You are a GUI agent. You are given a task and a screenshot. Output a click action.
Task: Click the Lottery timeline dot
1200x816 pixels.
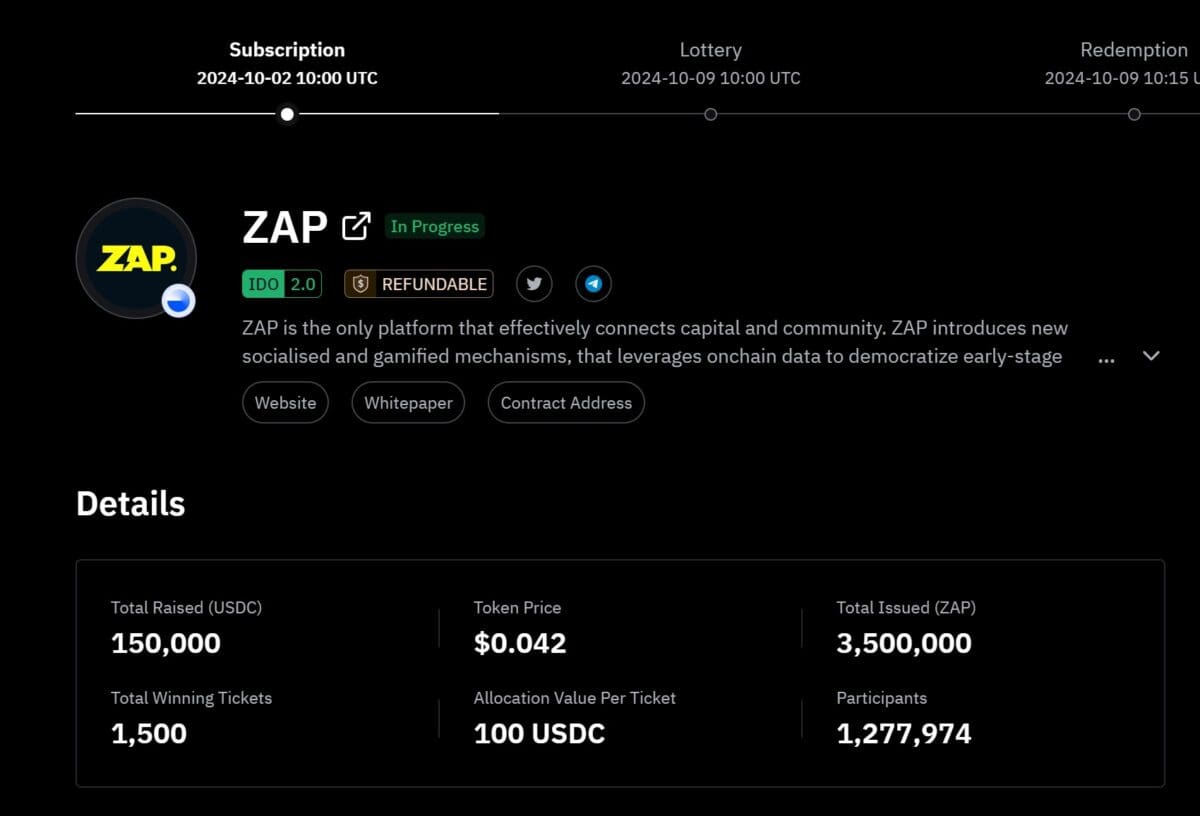click(x=710, y=114)
